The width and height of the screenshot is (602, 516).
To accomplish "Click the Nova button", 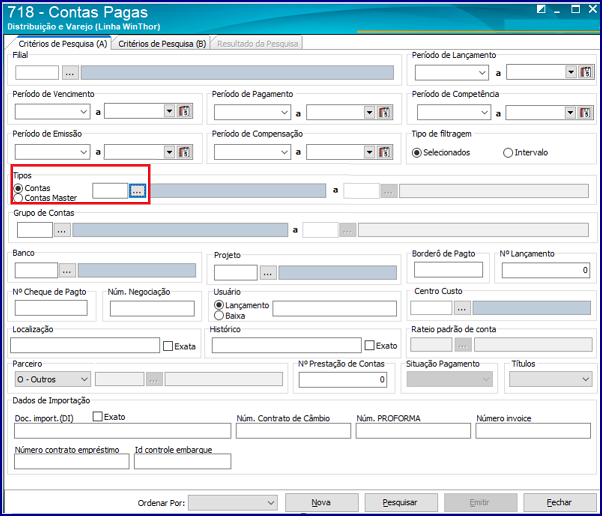I will point(321,502).
